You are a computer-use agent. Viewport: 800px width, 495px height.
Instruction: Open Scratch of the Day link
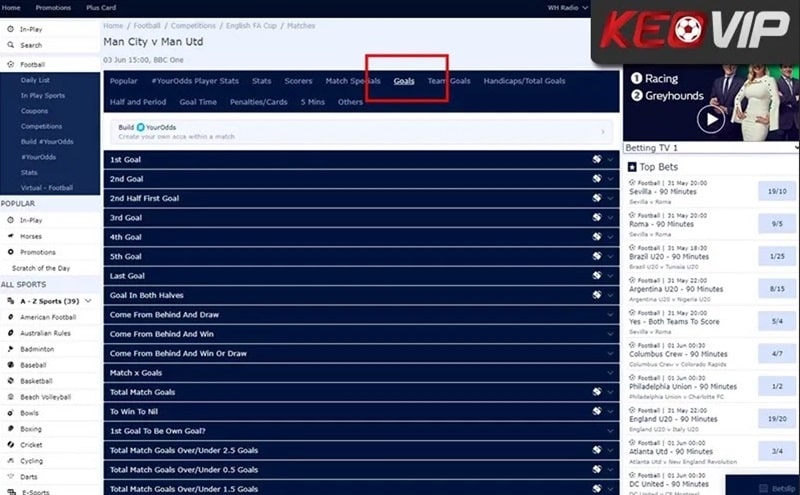[41, 268]
